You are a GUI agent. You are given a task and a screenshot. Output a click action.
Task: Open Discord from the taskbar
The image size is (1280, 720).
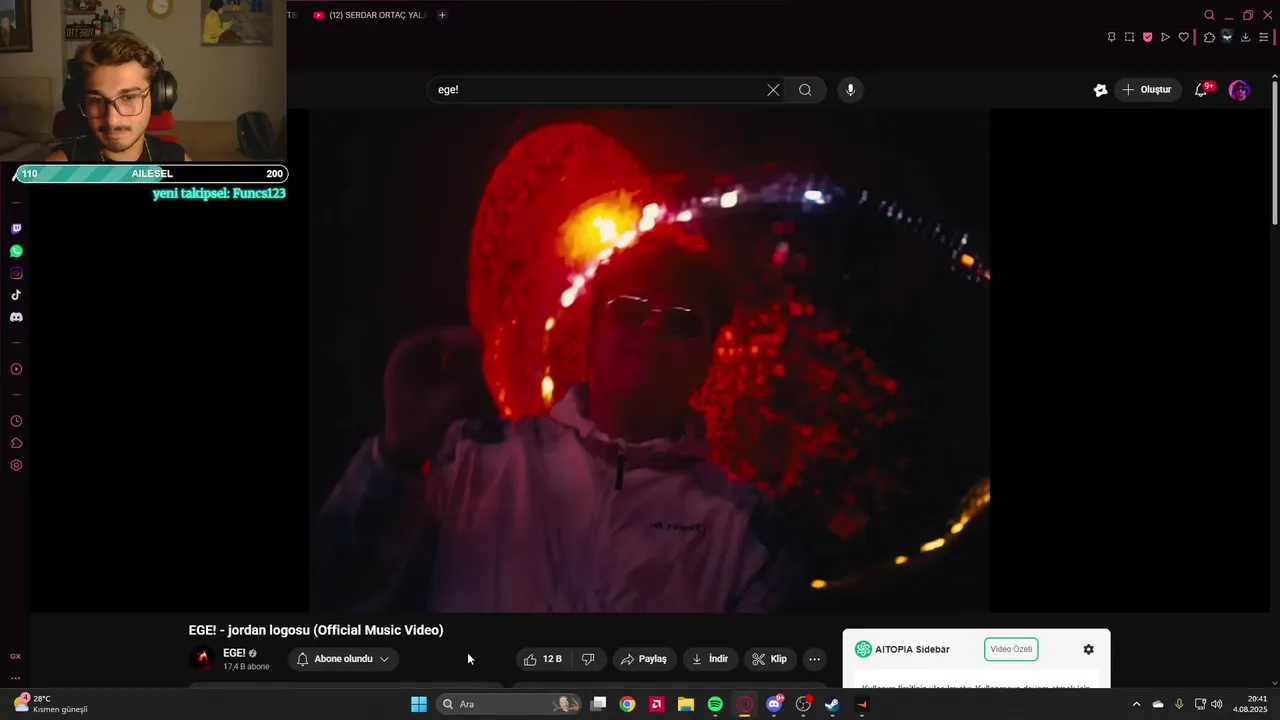pos(774,704)
